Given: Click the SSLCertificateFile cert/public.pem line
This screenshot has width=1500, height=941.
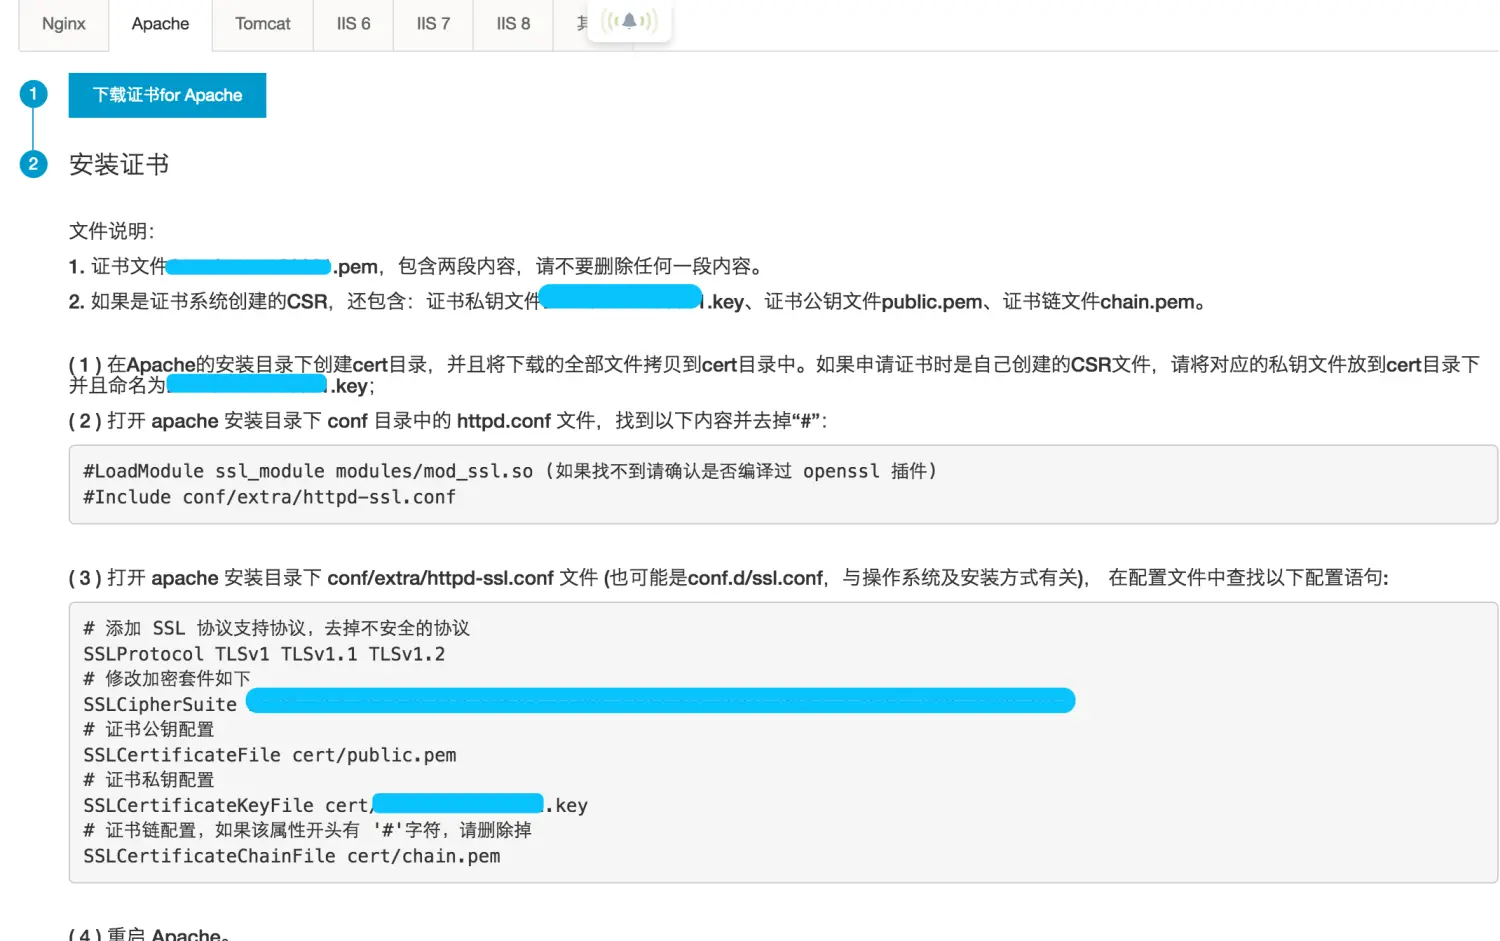Looking at the screenshot, I should 270,755.
